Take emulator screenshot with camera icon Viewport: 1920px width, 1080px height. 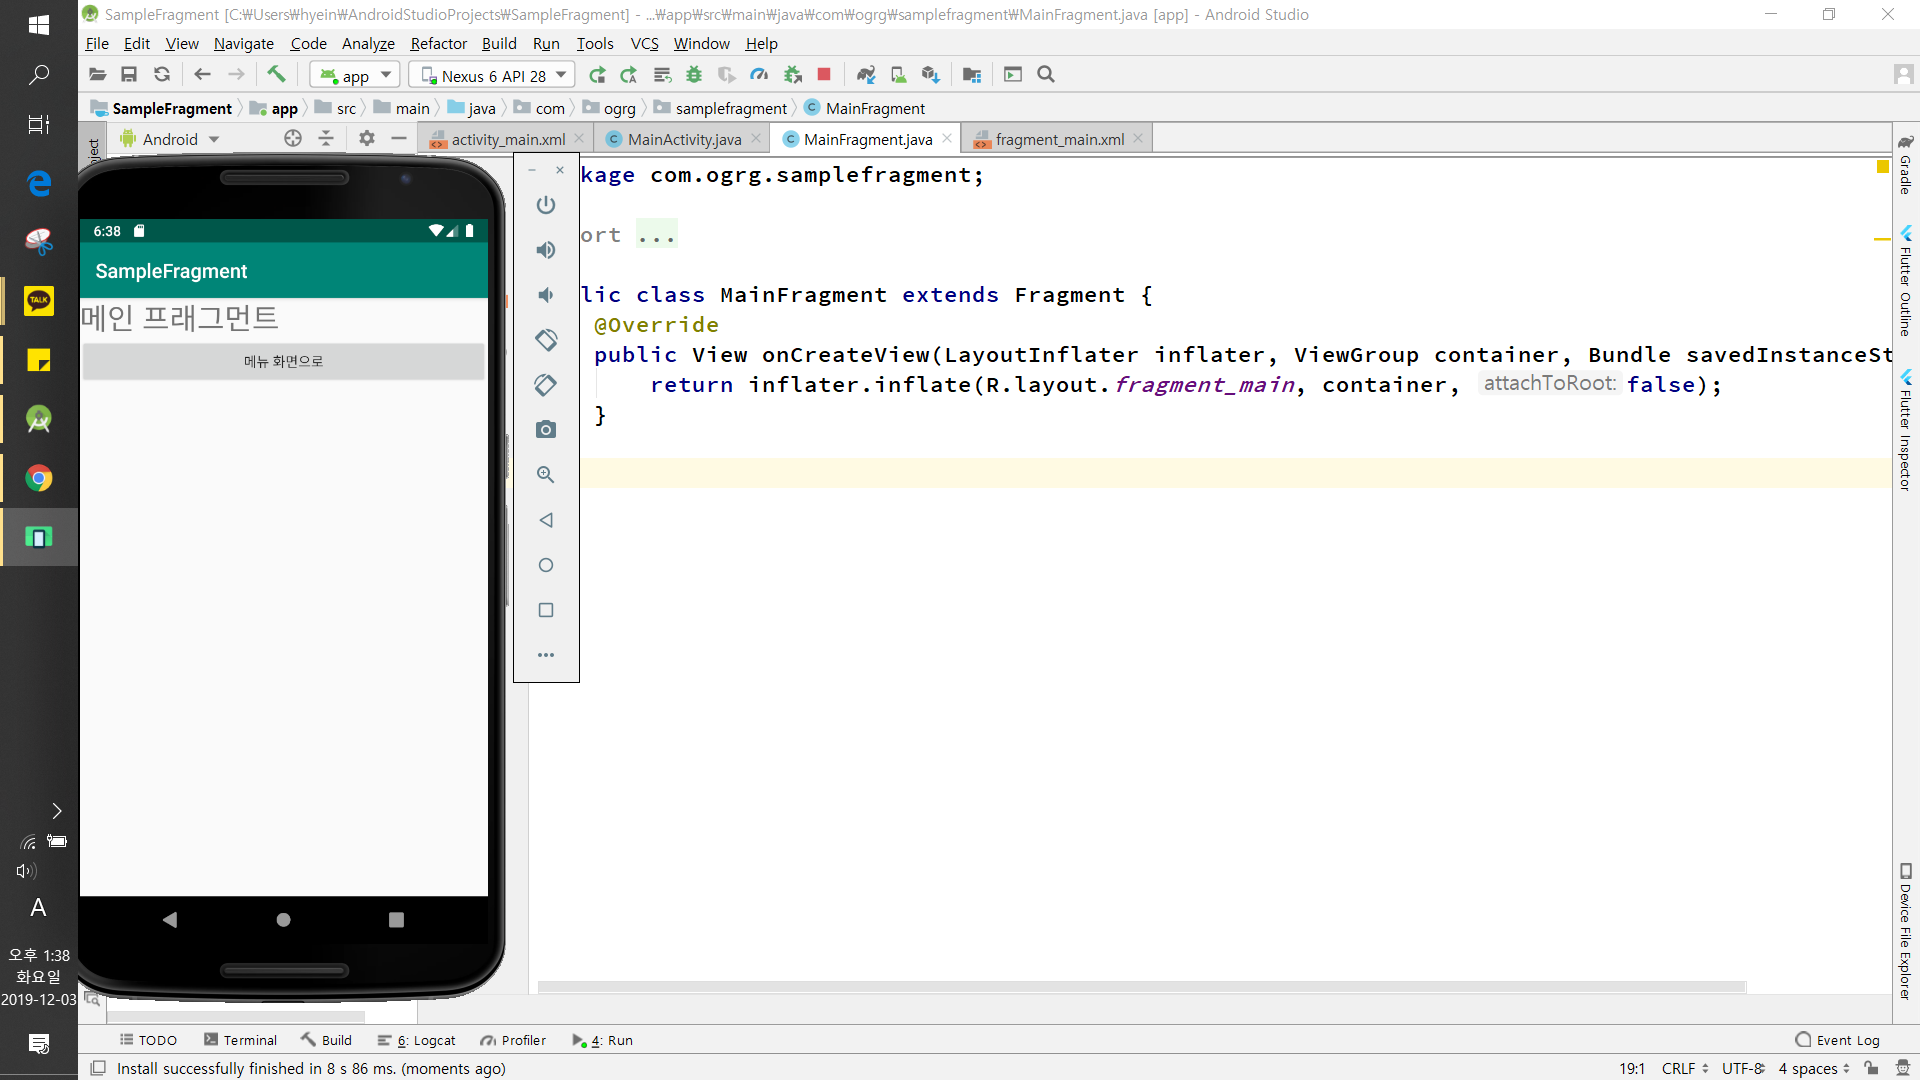click(545, 430)
